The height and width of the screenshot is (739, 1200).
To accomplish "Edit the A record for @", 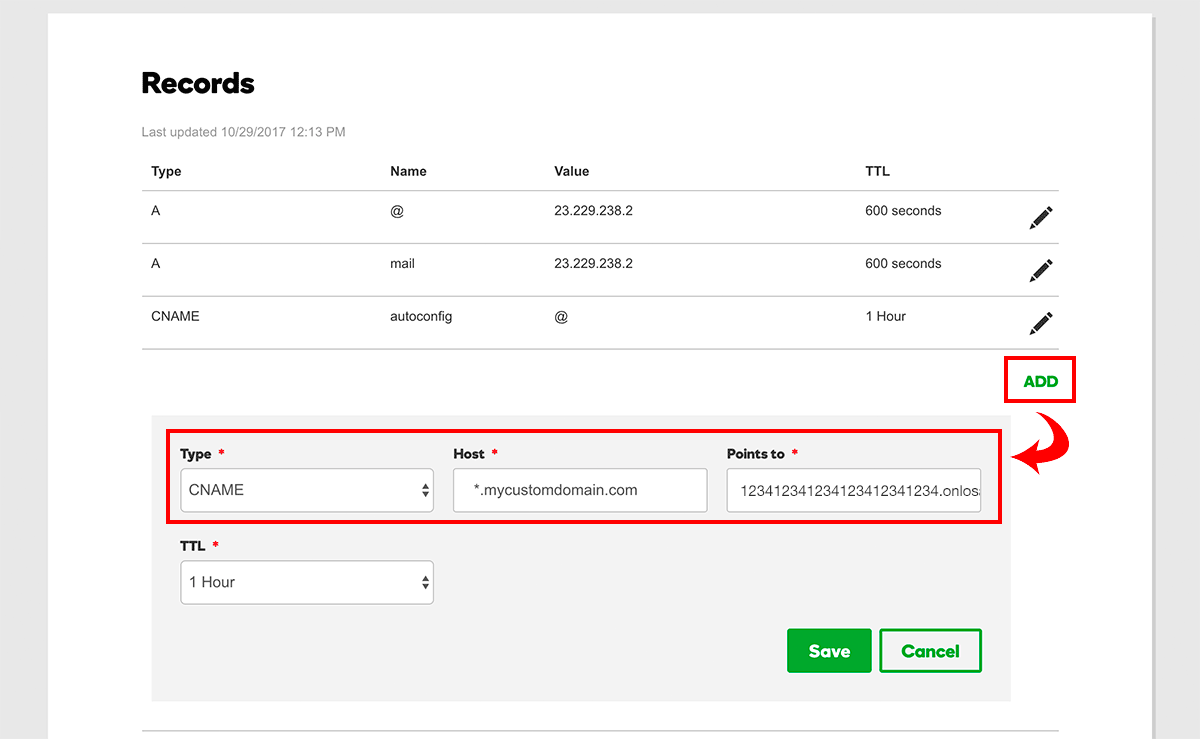I will [1040, 217].
